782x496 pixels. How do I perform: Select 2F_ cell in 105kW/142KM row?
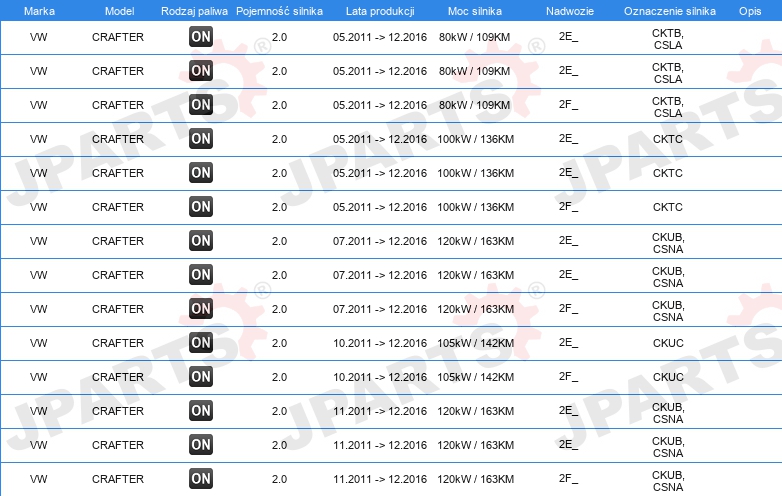[x=569, y=376]
